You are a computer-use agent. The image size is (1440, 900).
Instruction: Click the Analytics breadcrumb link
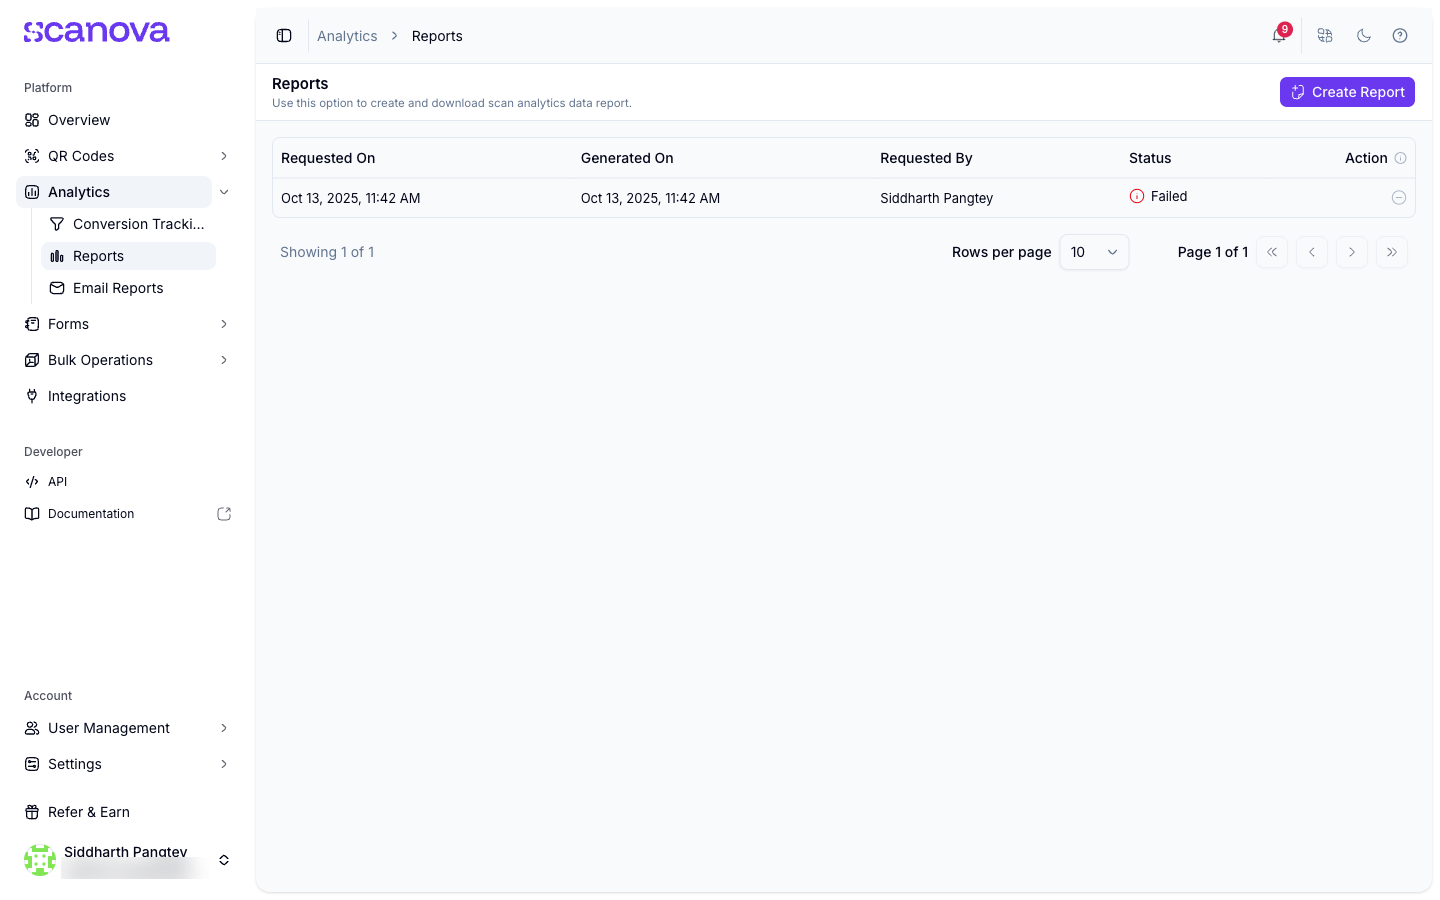click(x=347, y=36)
